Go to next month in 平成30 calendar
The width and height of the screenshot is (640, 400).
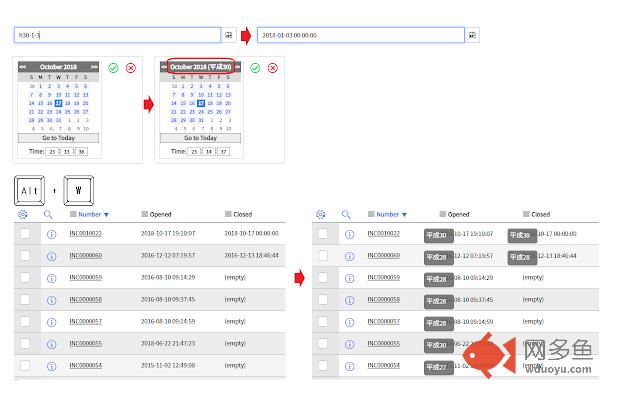(237, 67)
